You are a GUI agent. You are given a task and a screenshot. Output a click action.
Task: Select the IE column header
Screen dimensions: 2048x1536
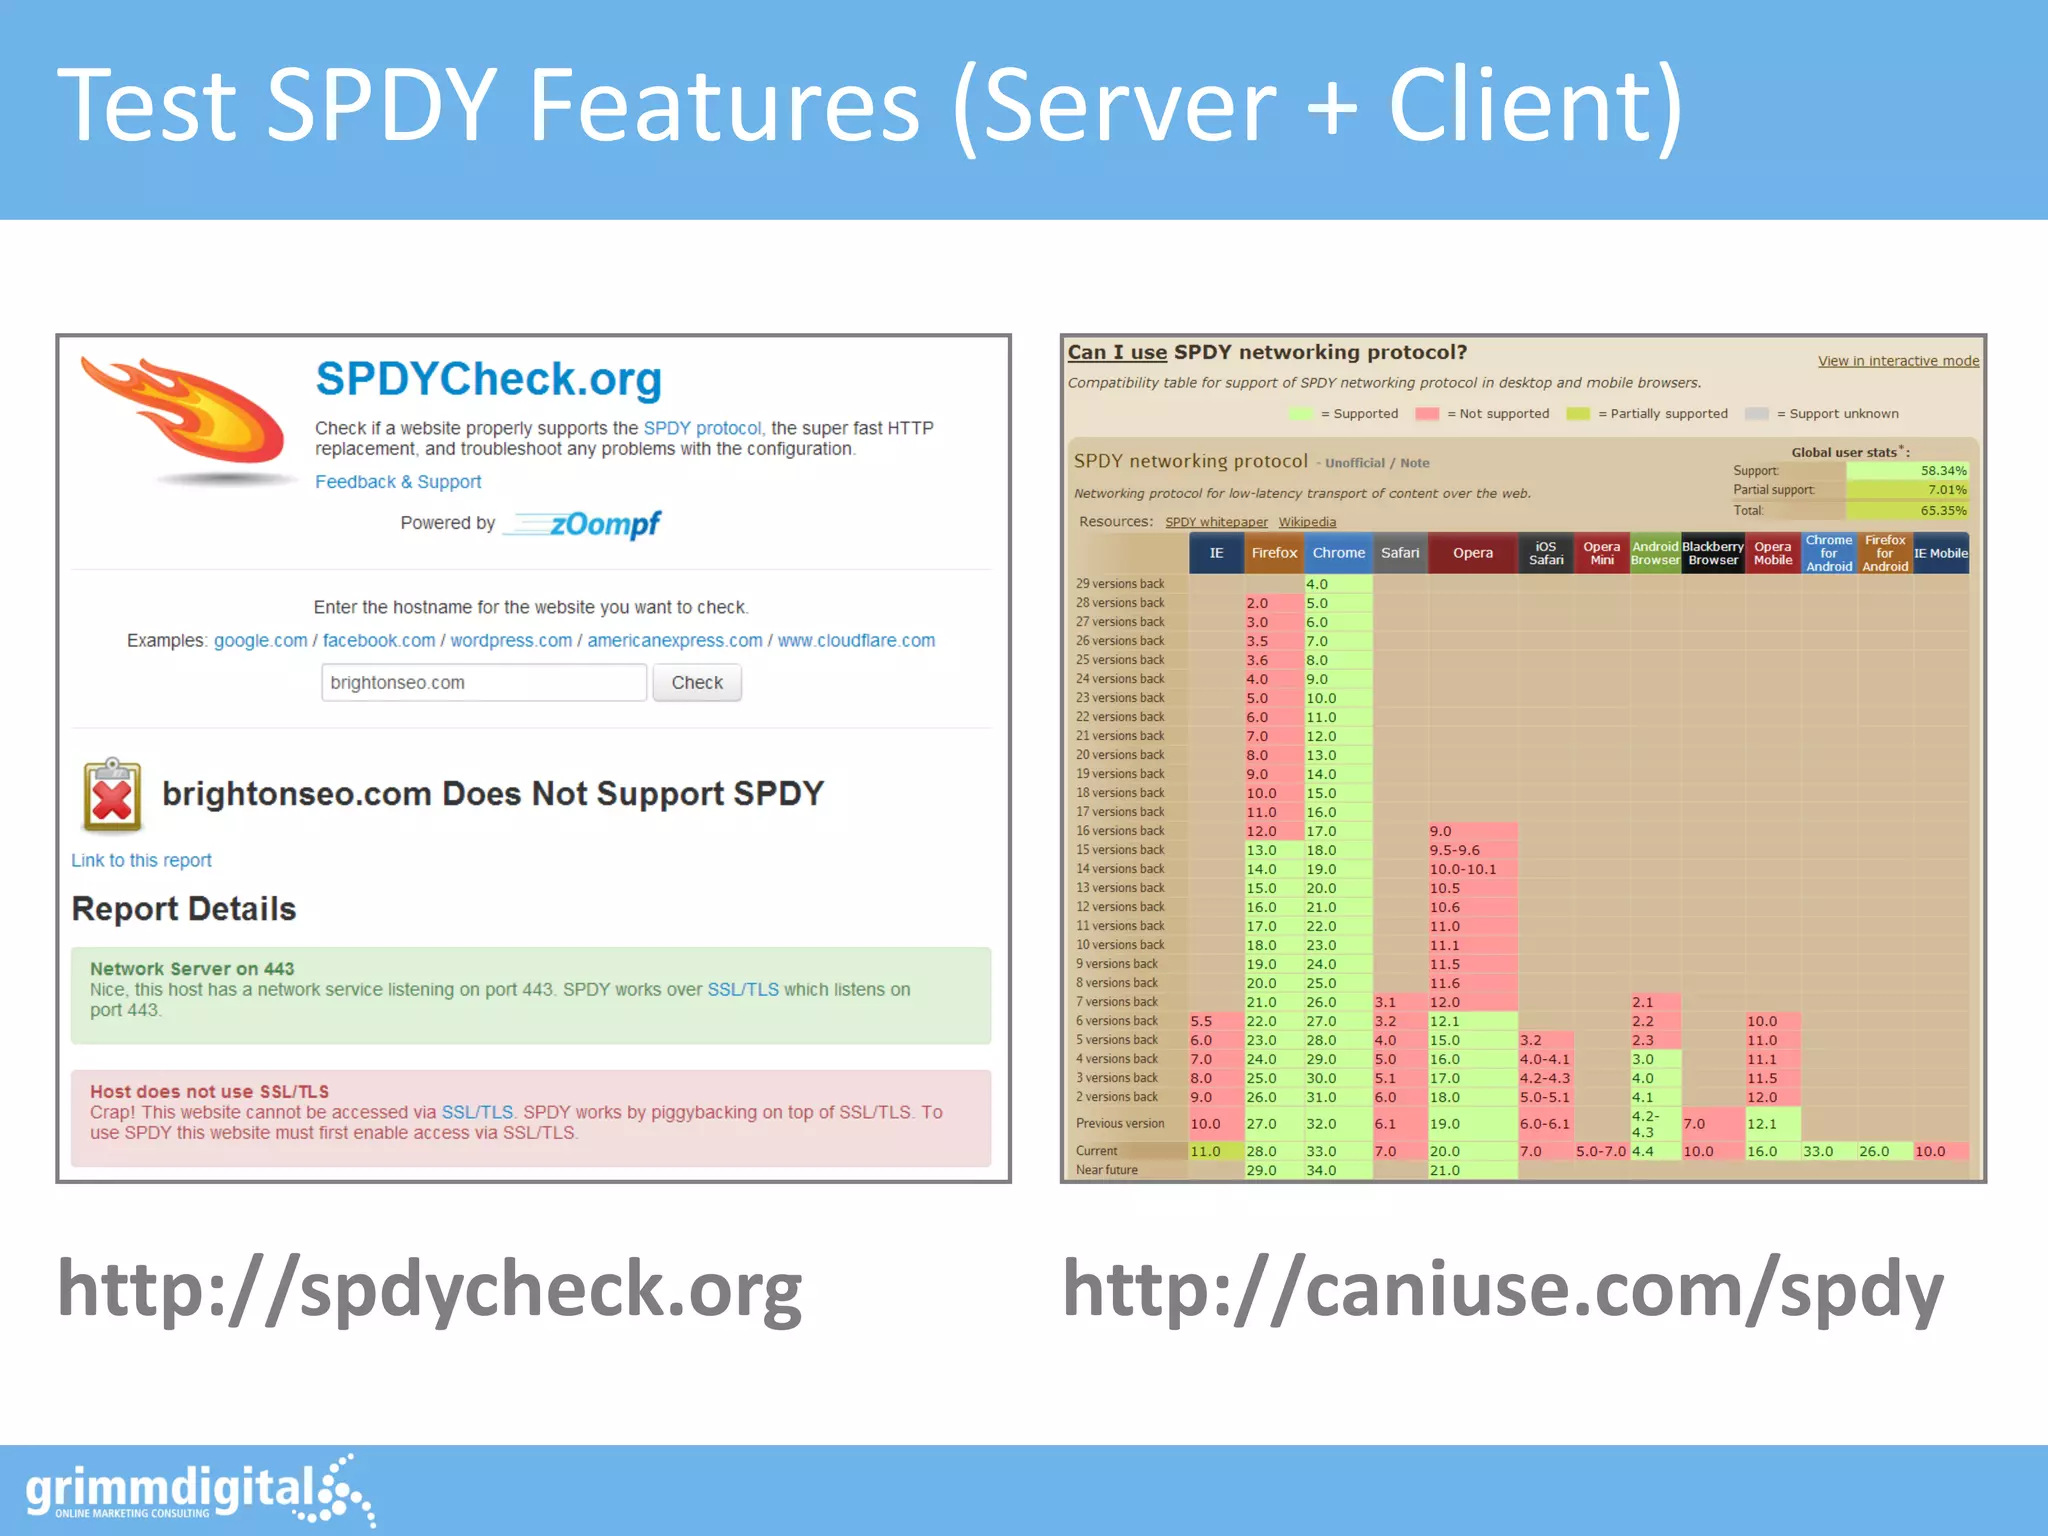(x=1216, y=553)
